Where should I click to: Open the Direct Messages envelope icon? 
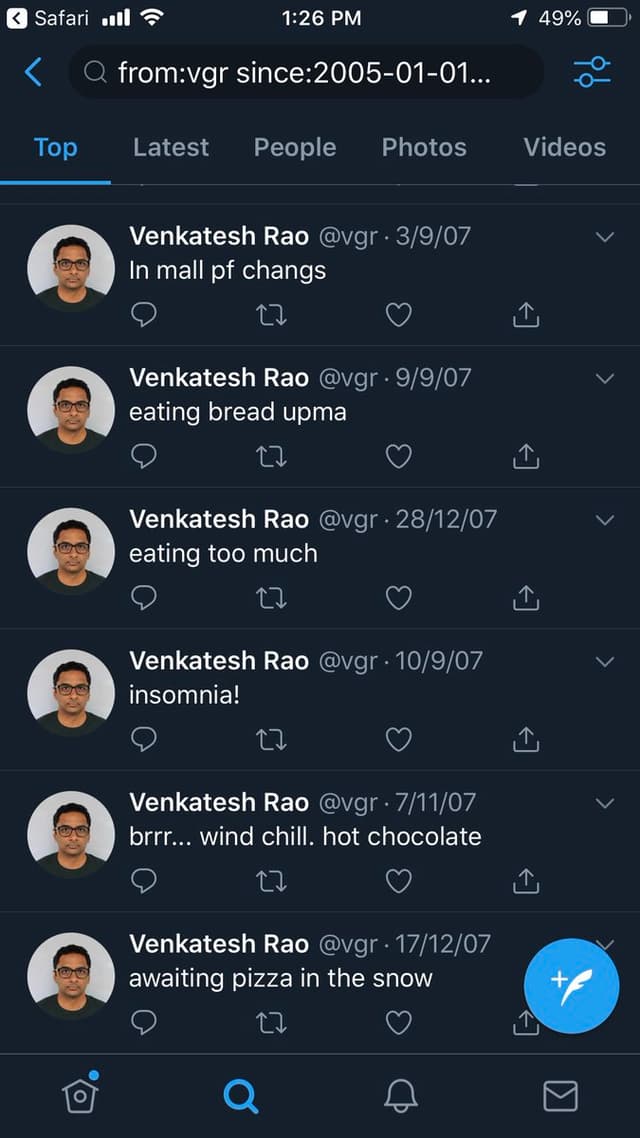561,1095
